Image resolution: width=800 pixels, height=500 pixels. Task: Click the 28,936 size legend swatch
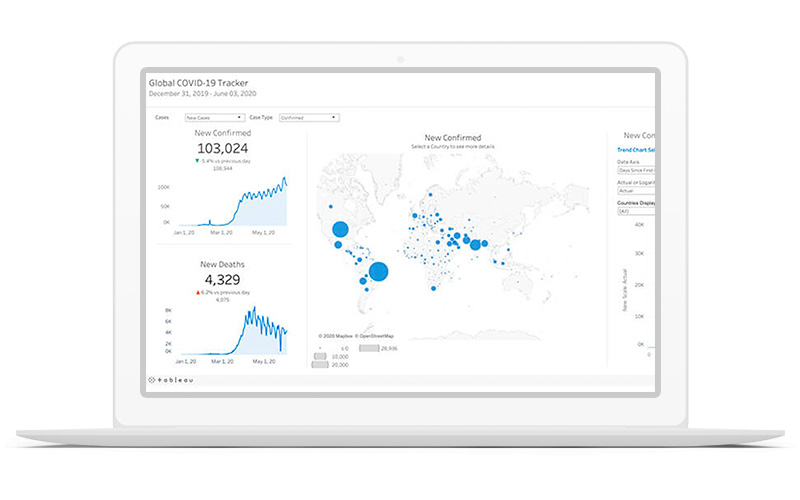[369, 348]
